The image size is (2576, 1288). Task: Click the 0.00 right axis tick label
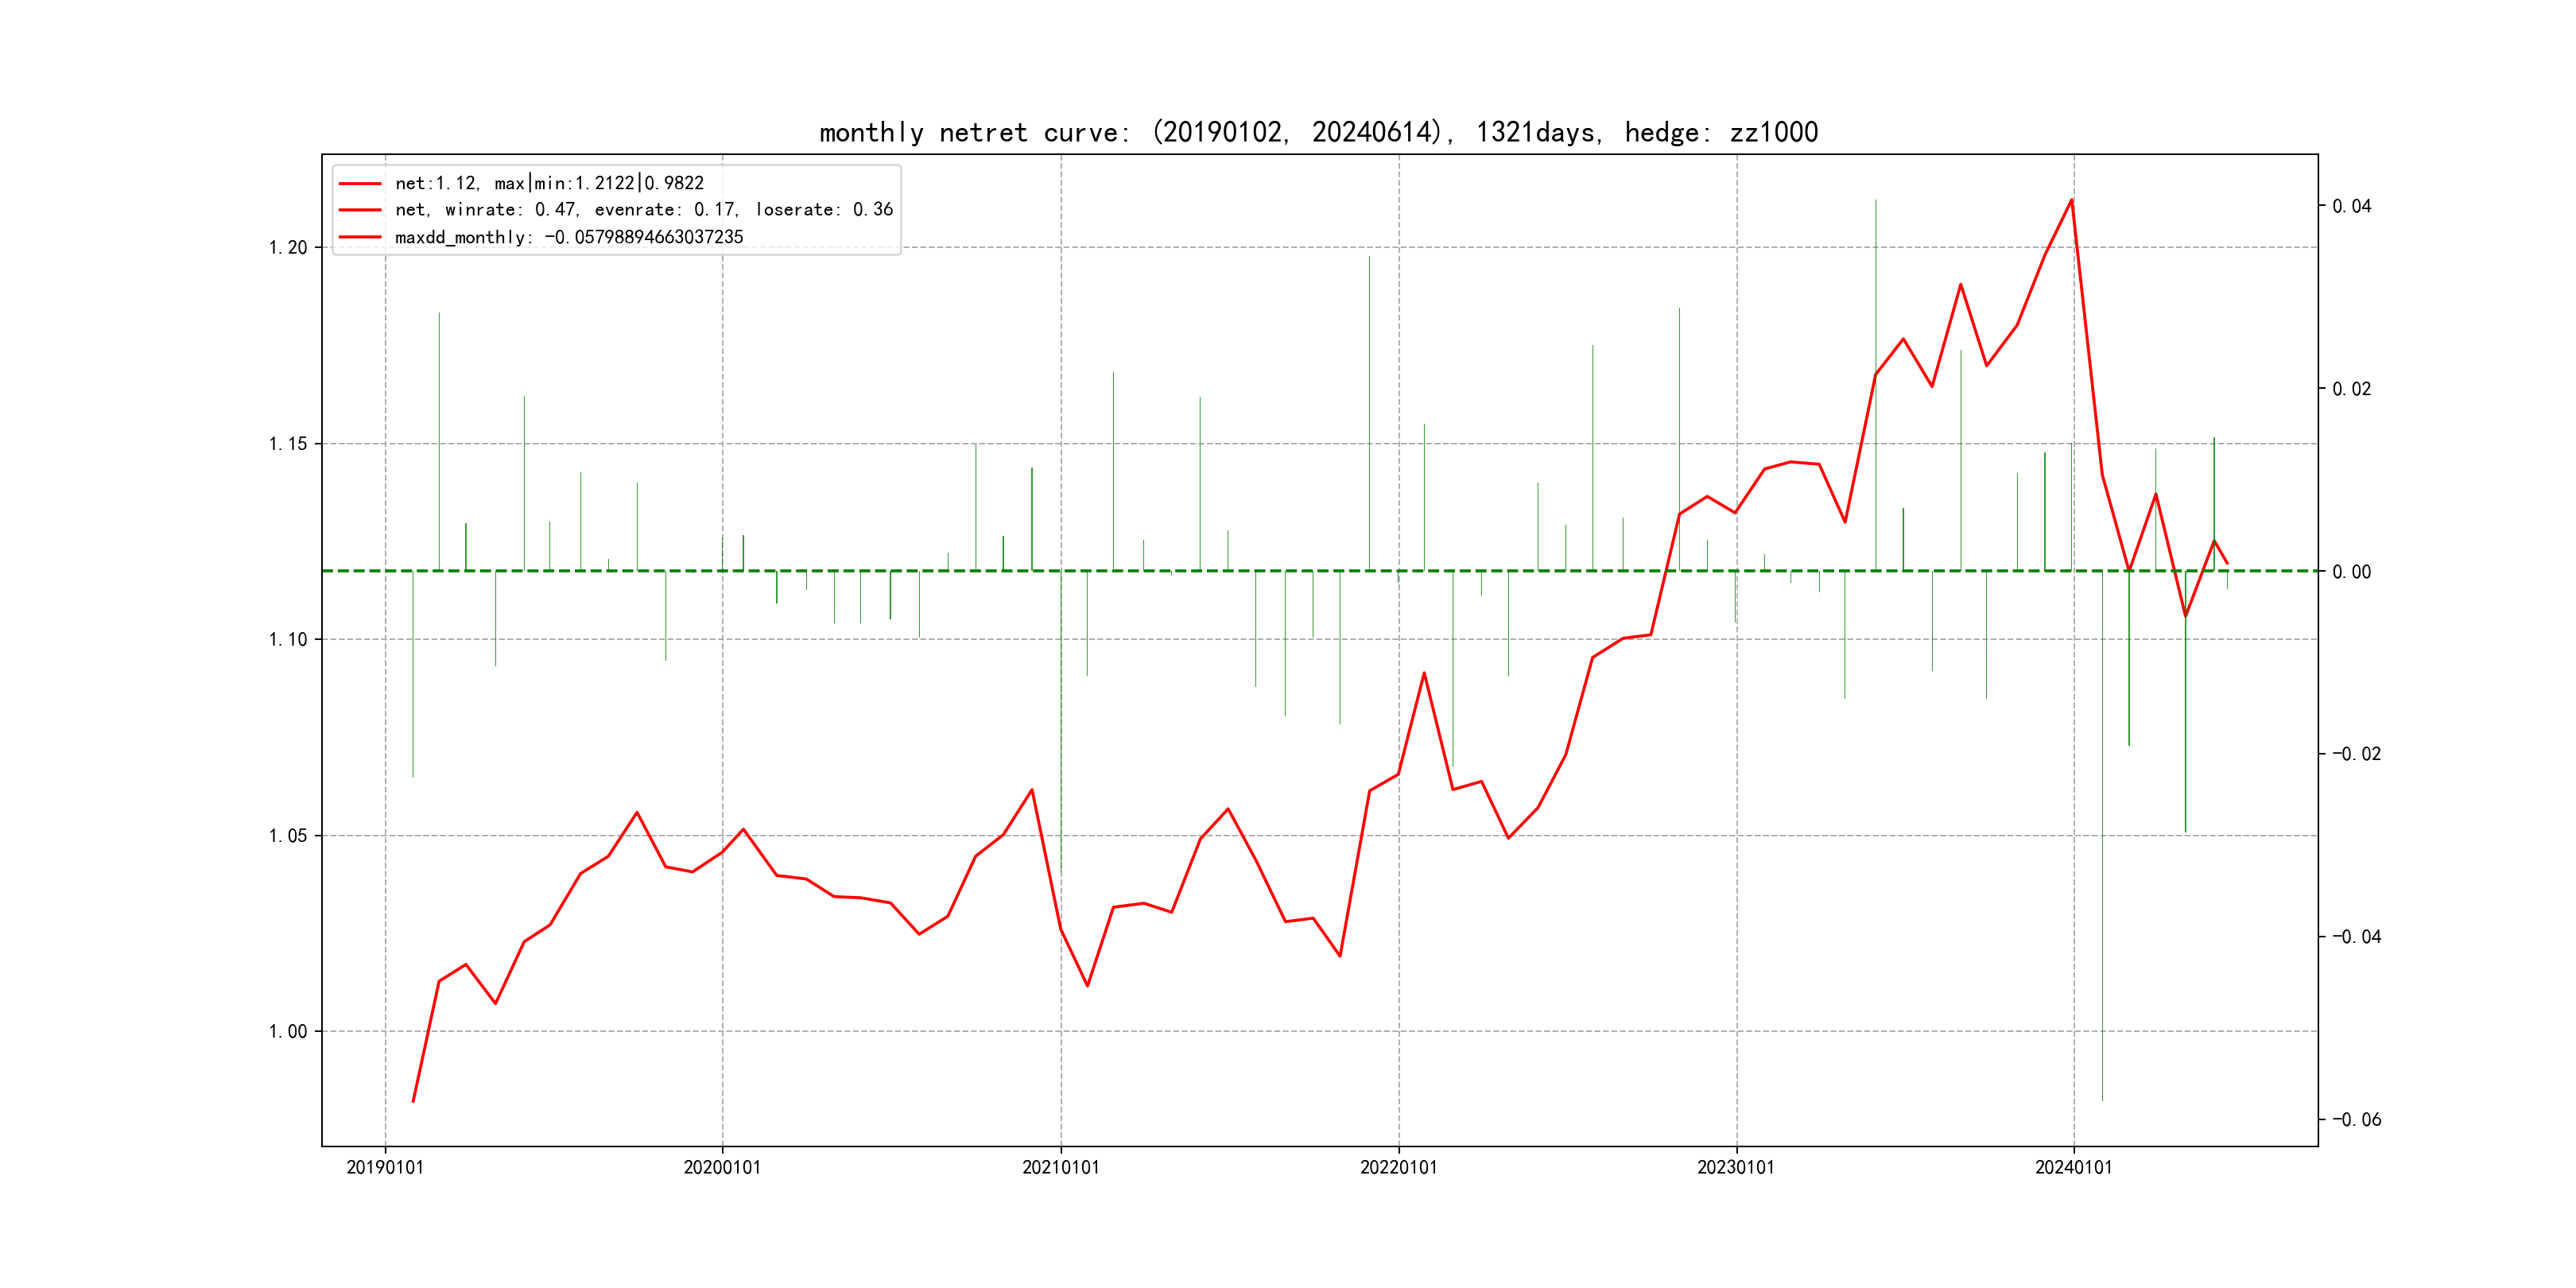[x=2351, y=572]
